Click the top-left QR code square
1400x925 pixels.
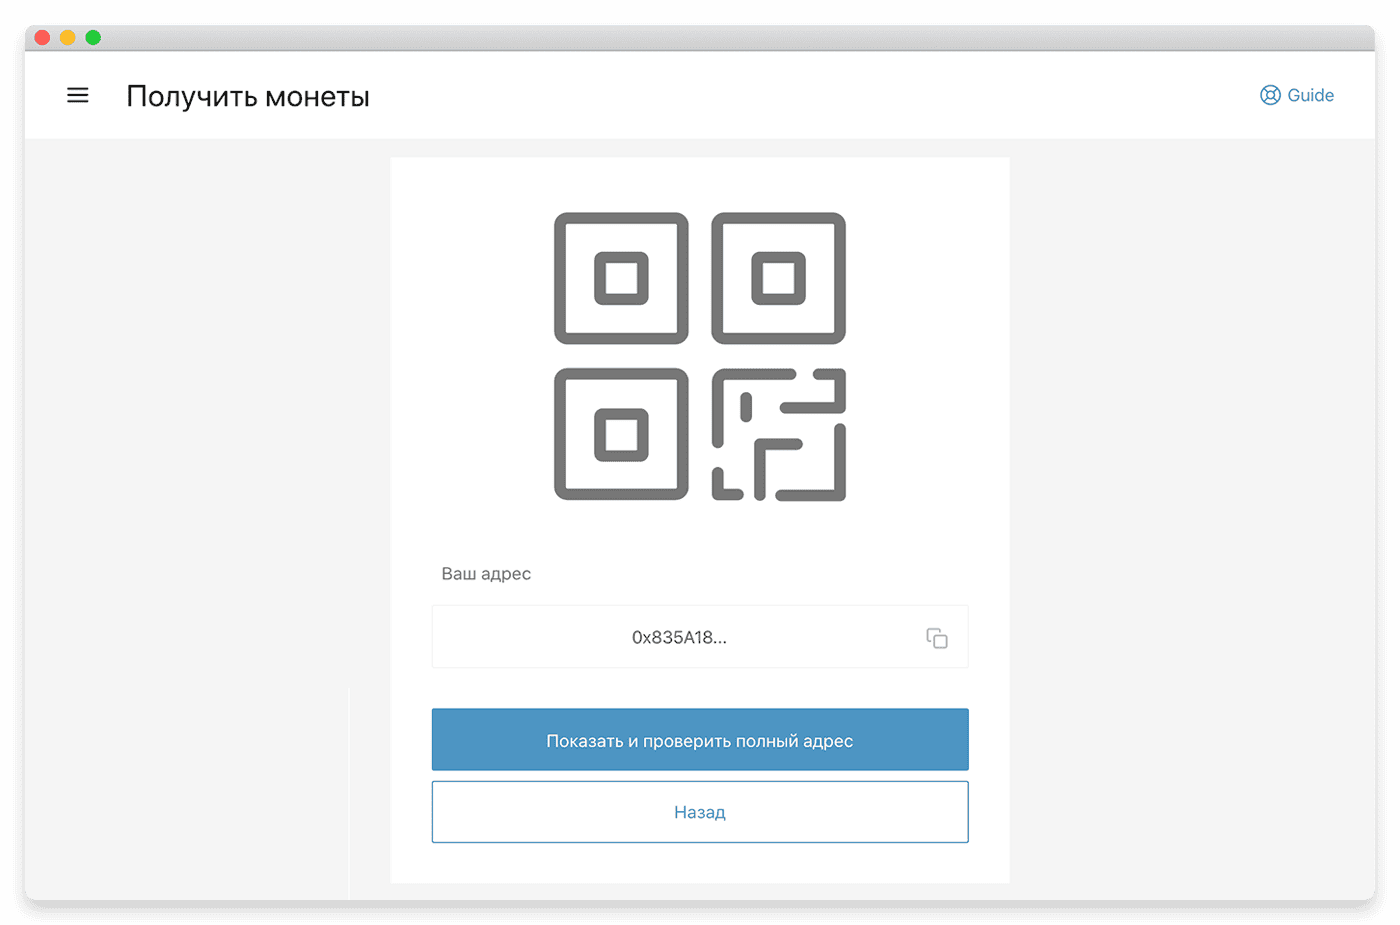pos(621,278)
